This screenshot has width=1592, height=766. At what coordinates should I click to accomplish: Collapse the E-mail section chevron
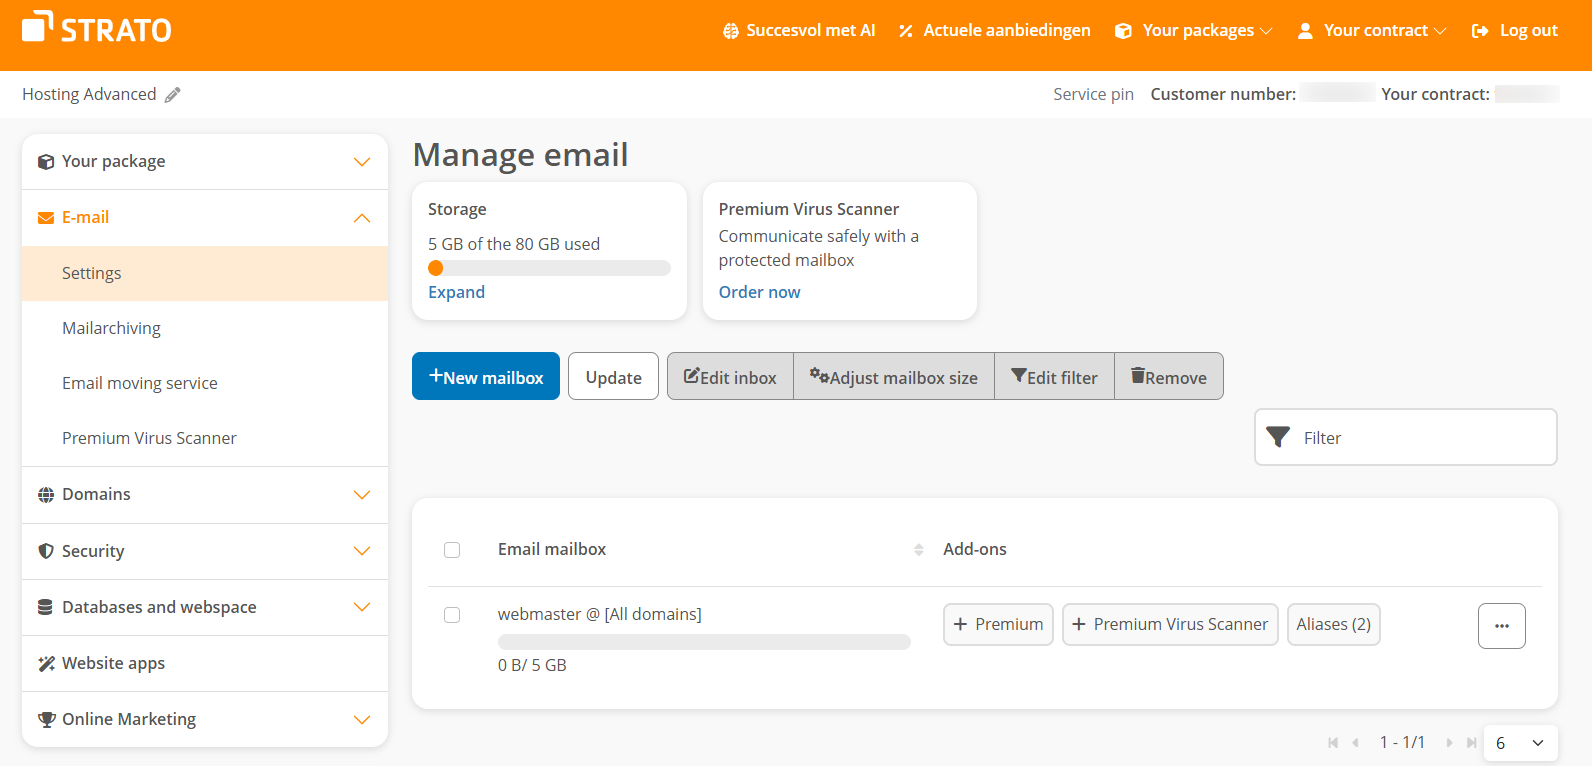(x=362, y=218)
